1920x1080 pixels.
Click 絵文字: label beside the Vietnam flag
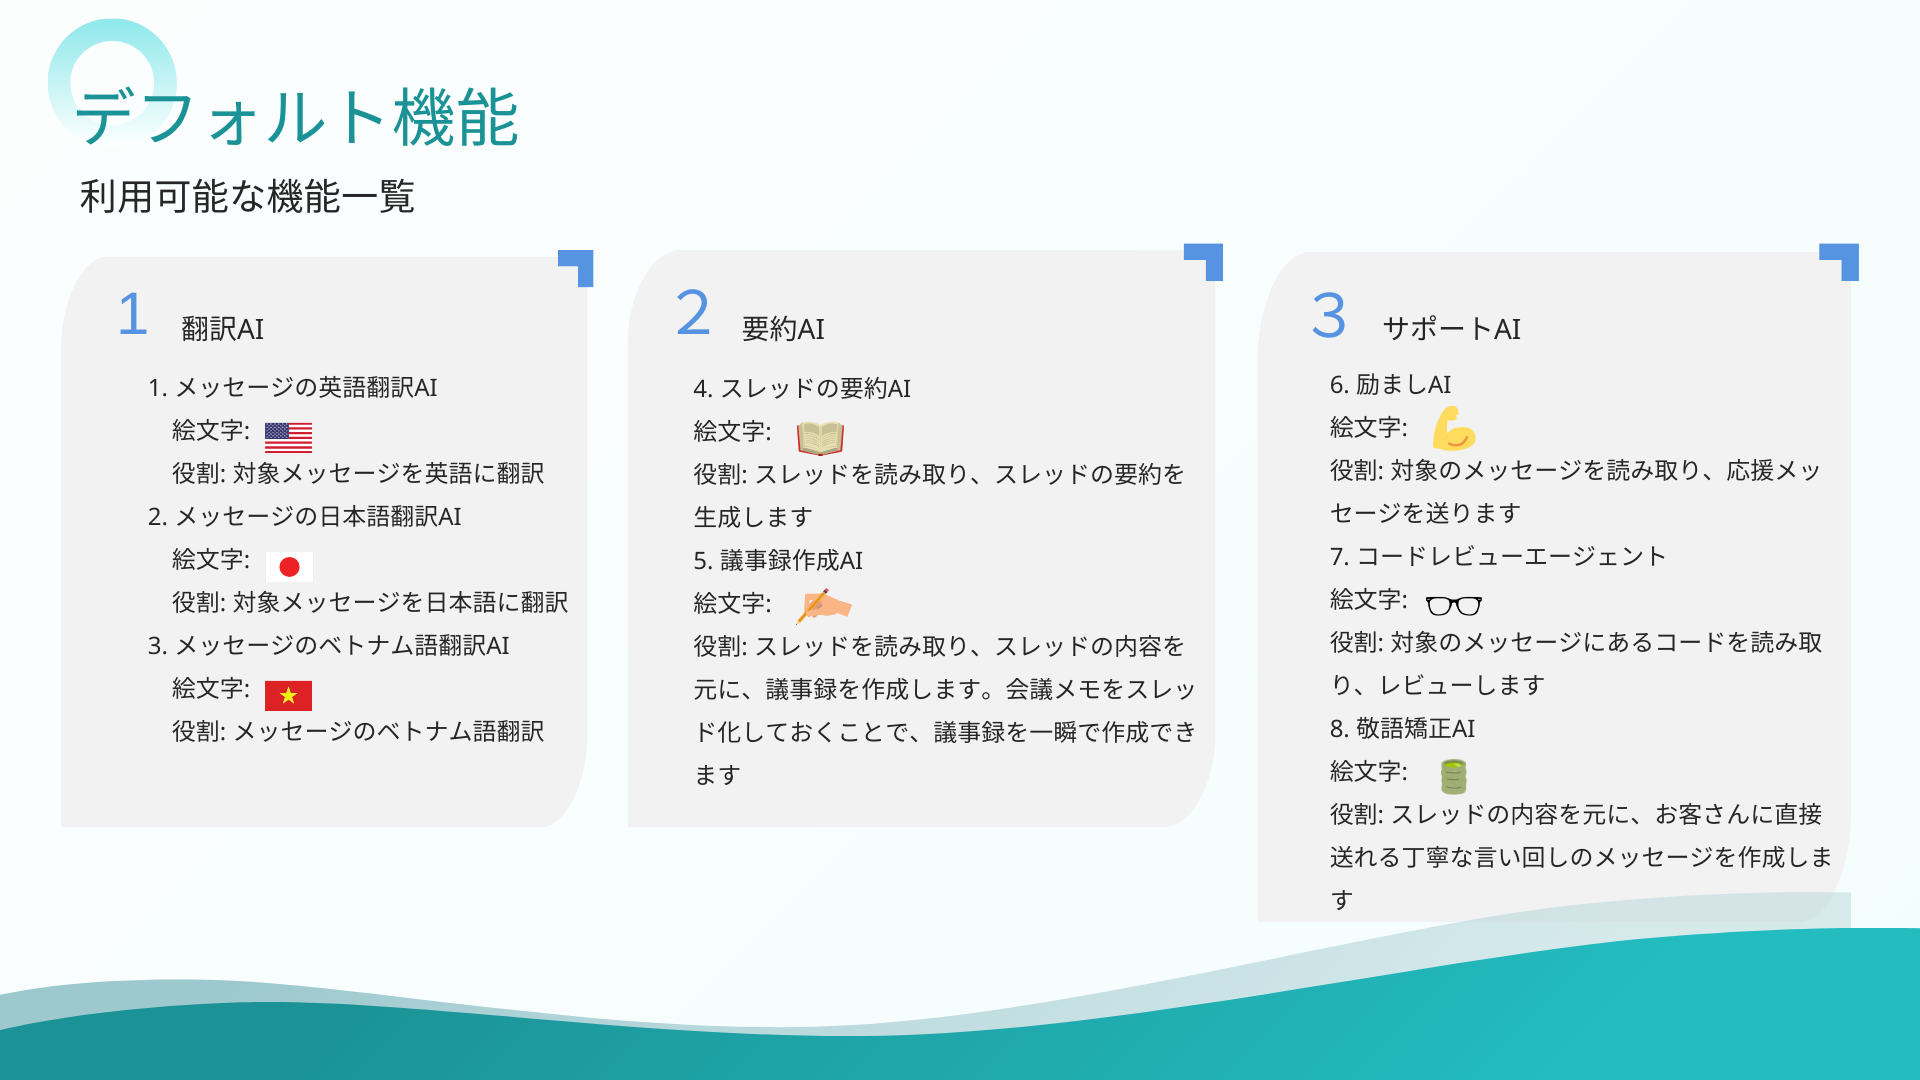211,688
